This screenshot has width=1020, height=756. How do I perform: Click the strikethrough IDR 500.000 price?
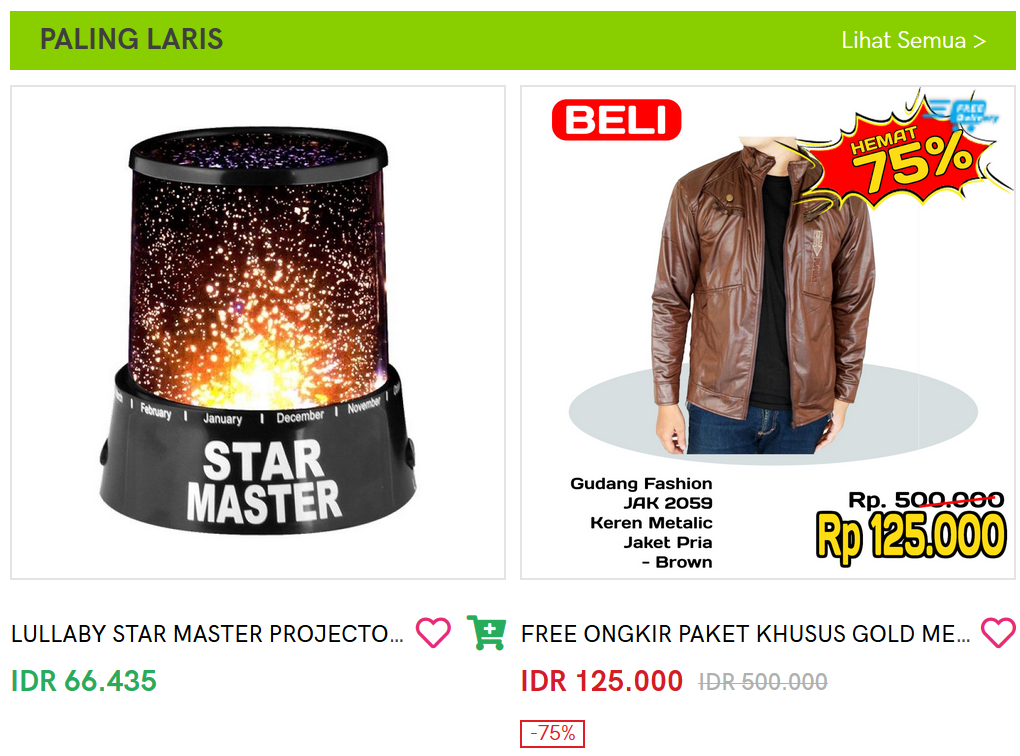coord(762,682)
